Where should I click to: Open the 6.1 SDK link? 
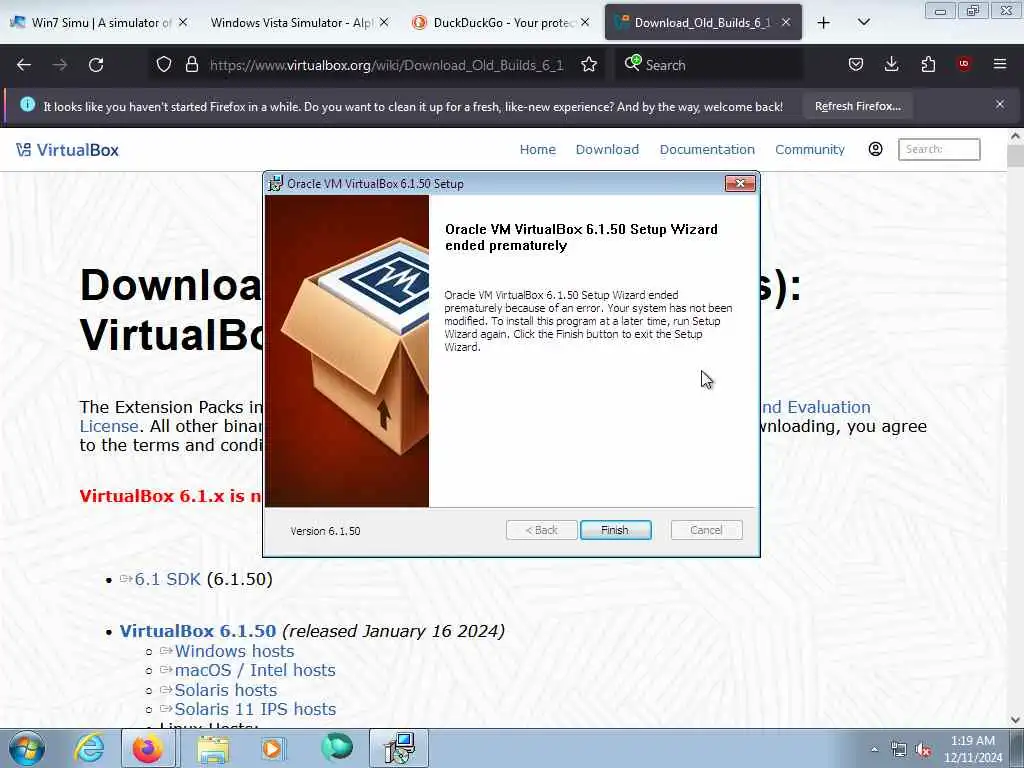click(x=167, y=579)
